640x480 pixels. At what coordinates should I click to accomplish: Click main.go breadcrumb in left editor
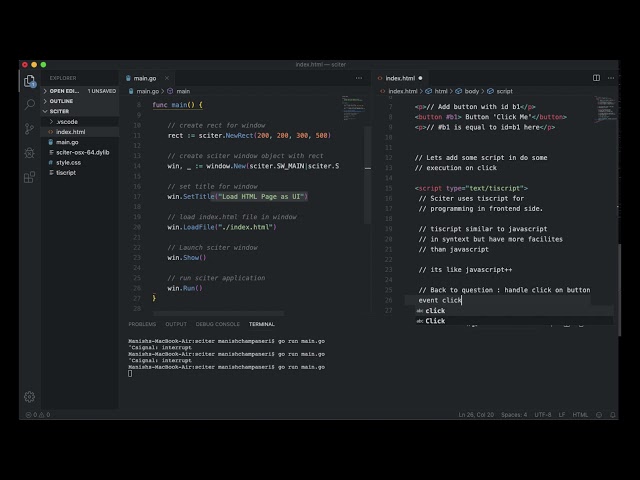tap(144, 91)
